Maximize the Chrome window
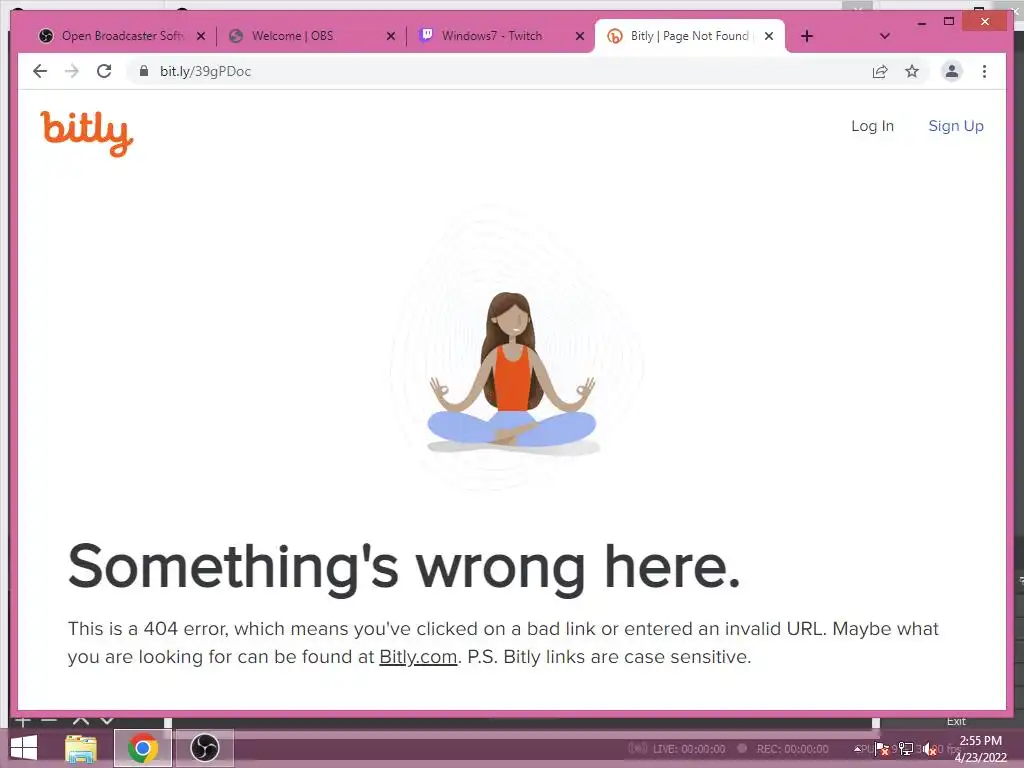Viewport: 1024px width, 768px height. click(x=949, y=22)
